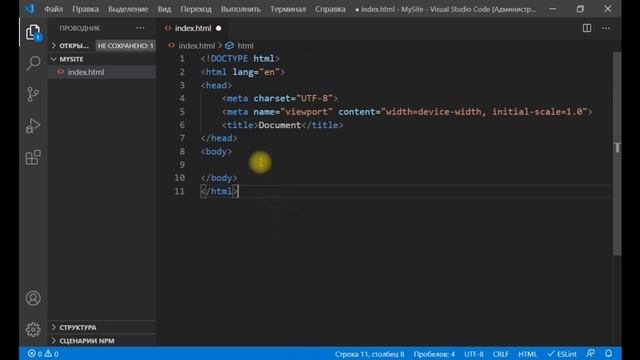The width and height of the screenshot is (640, 360).
Task: Open the Терминал menu
Action: tap(288, 9)
